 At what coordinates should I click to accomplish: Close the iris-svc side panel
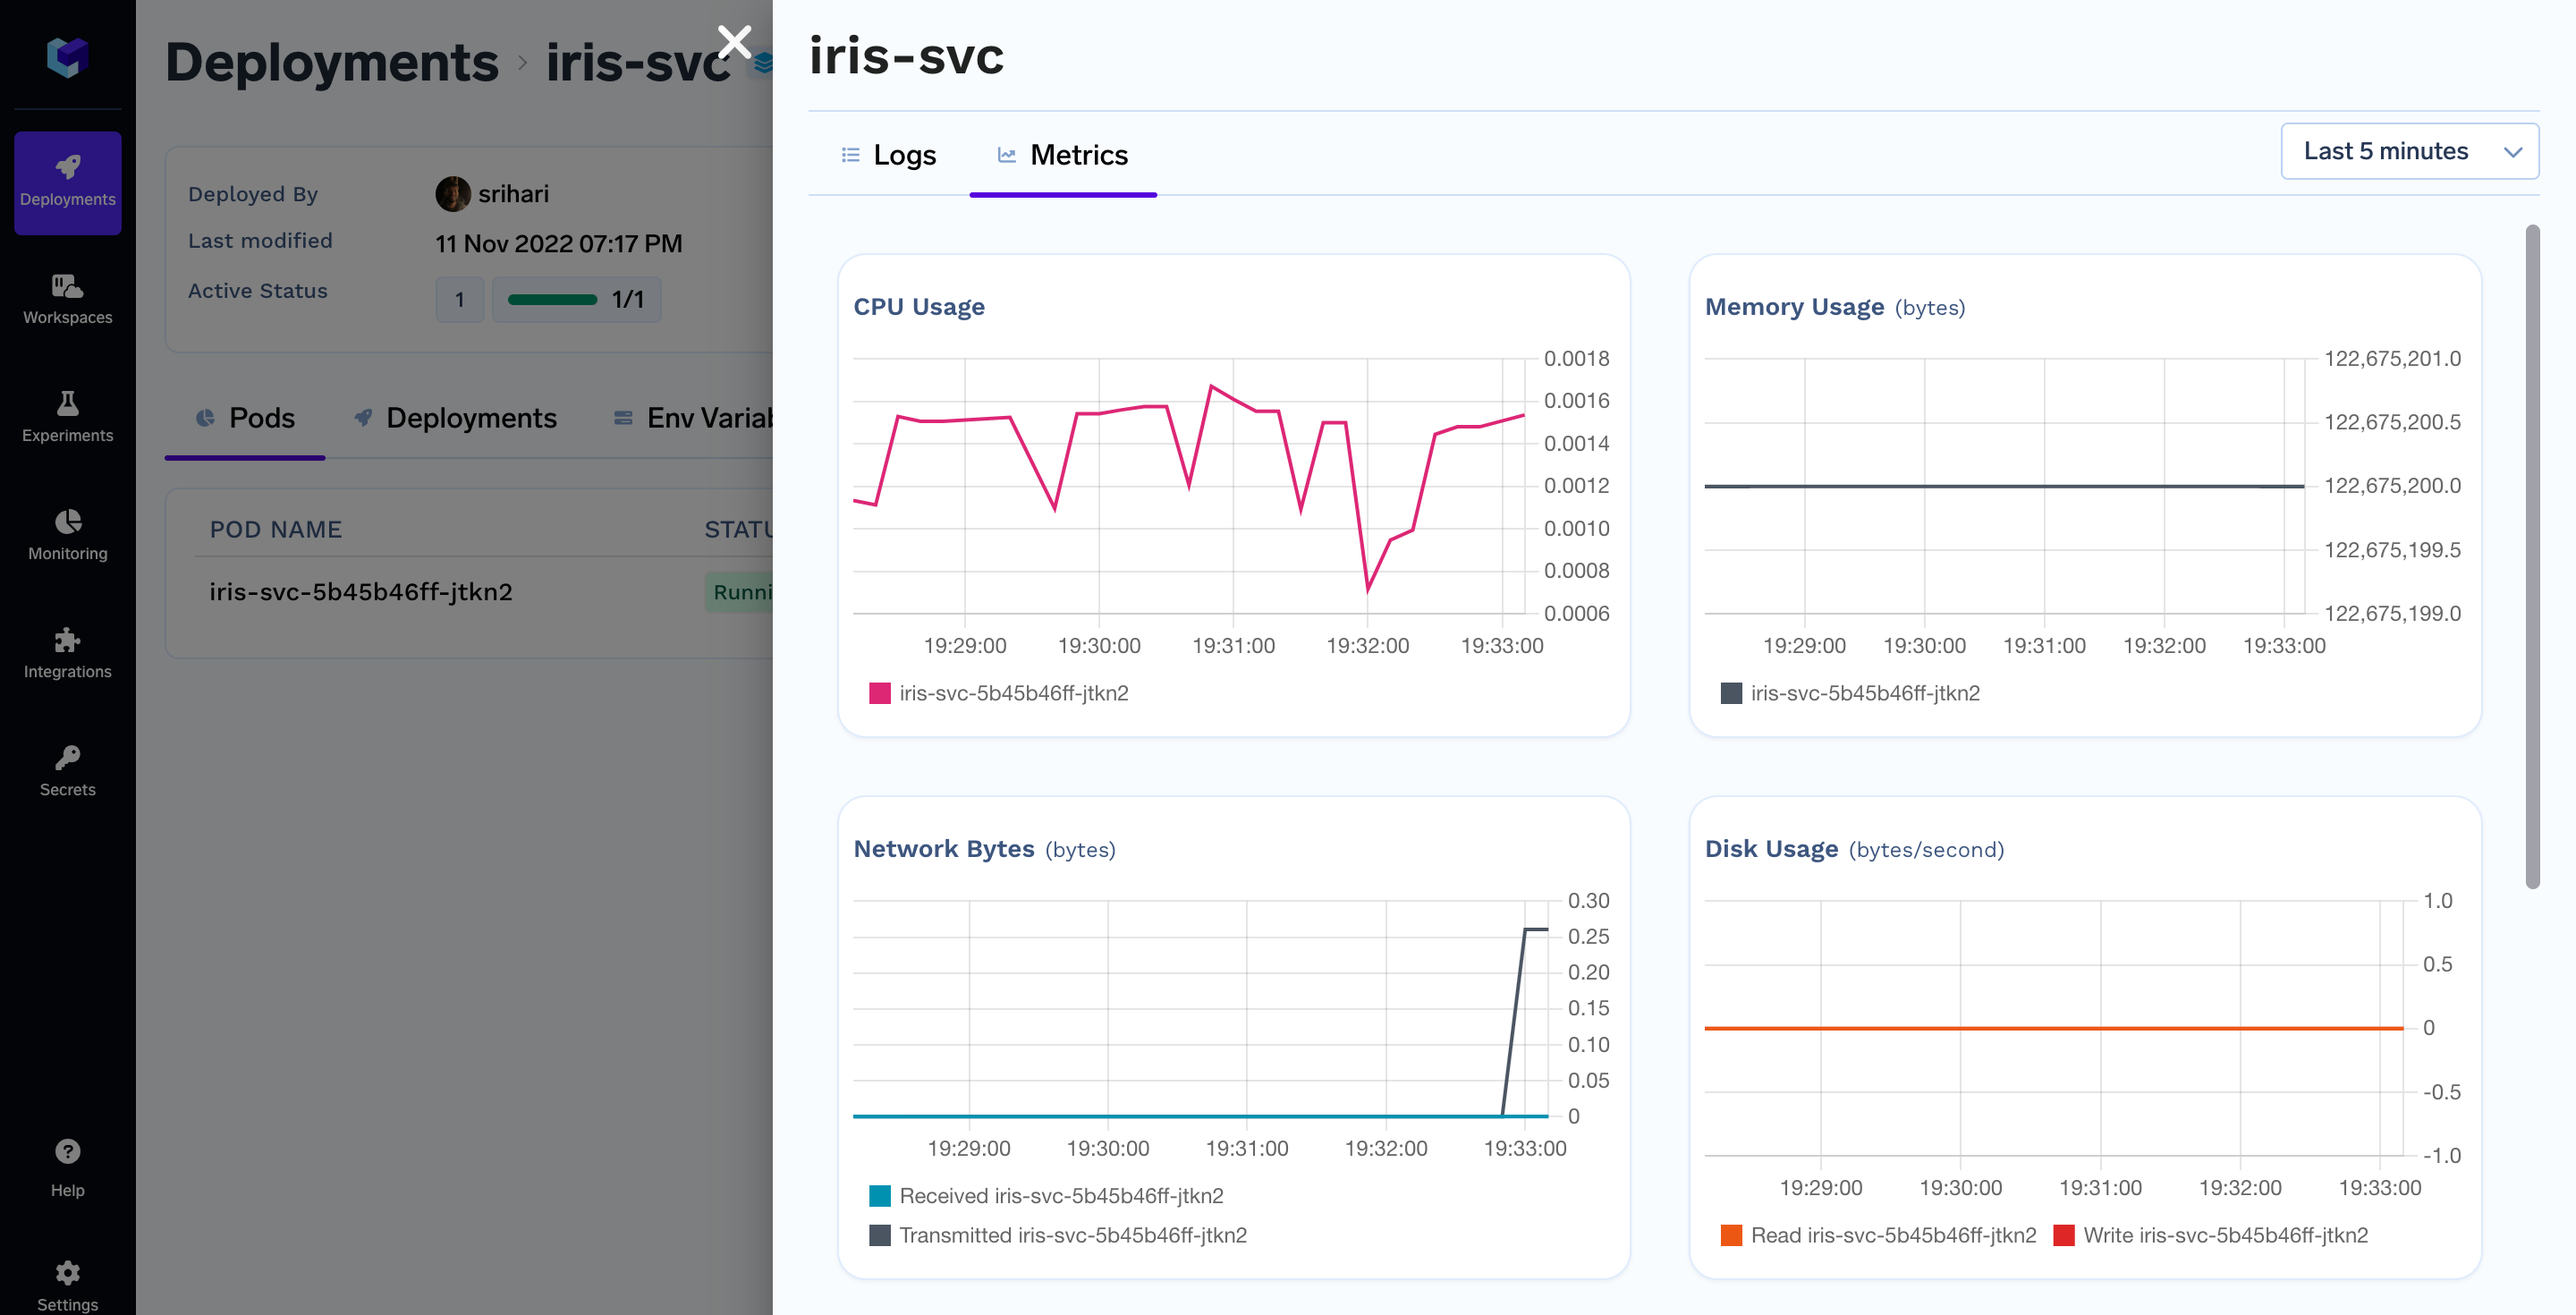(734, 42)
